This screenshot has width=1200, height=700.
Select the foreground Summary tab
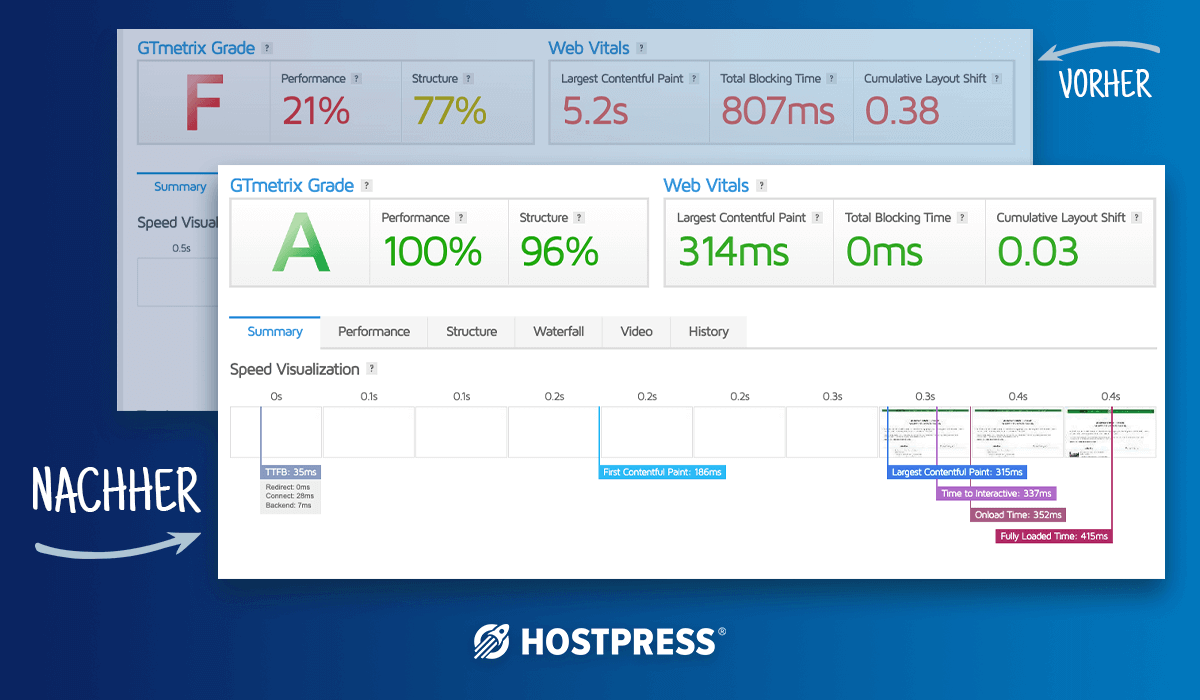point(275,332)
